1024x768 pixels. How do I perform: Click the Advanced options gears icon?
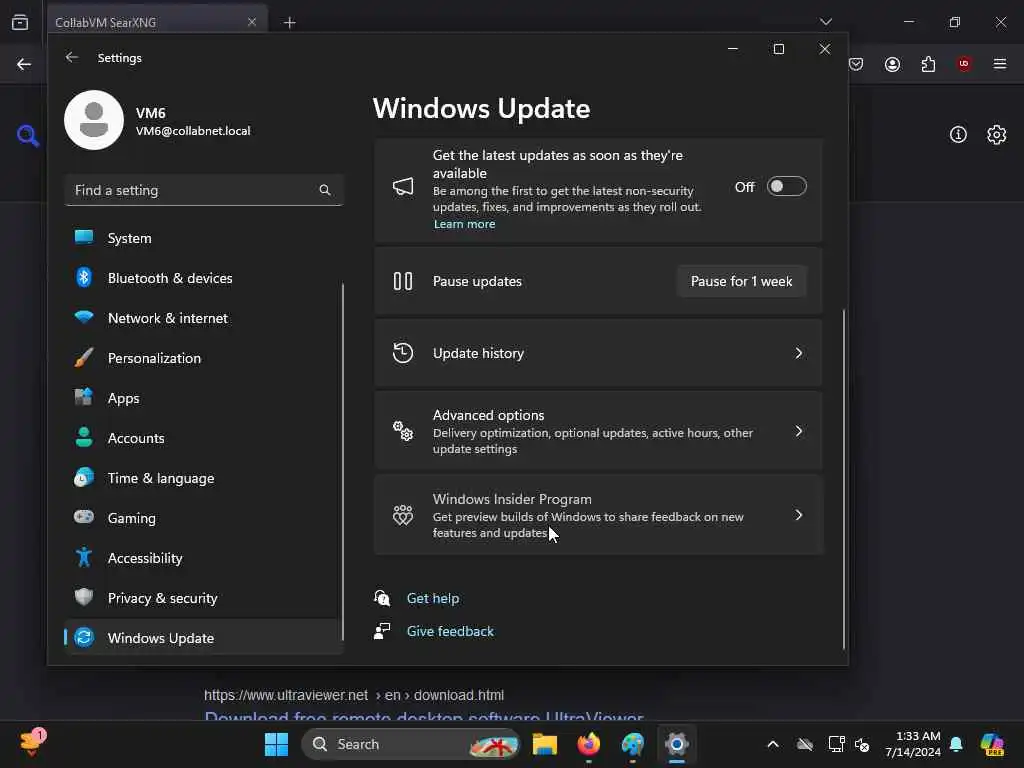click(403, 431)
